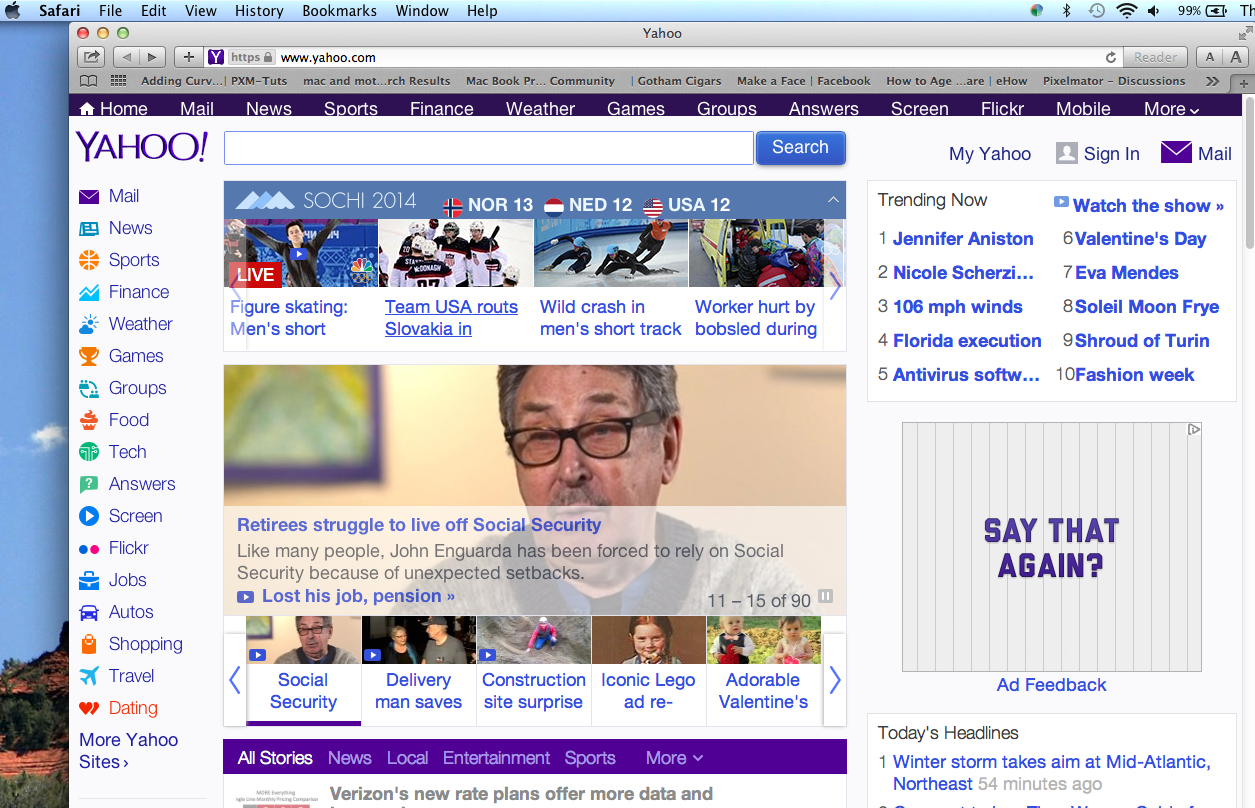Screen dimensions: 1255x808
Task: Select the Jobs briefcase icon in sidebar
Action: click(x=89, y=580)
